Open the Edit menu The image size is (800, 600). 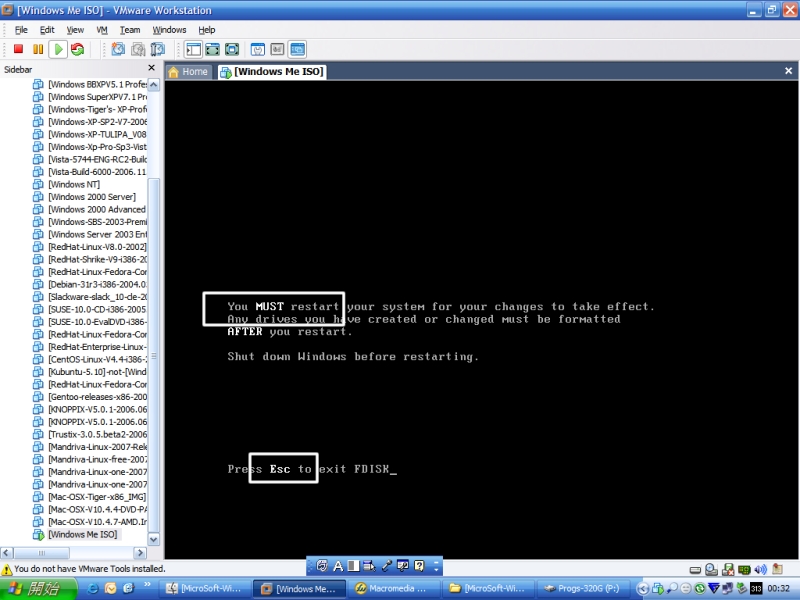[x=47, y=30]
